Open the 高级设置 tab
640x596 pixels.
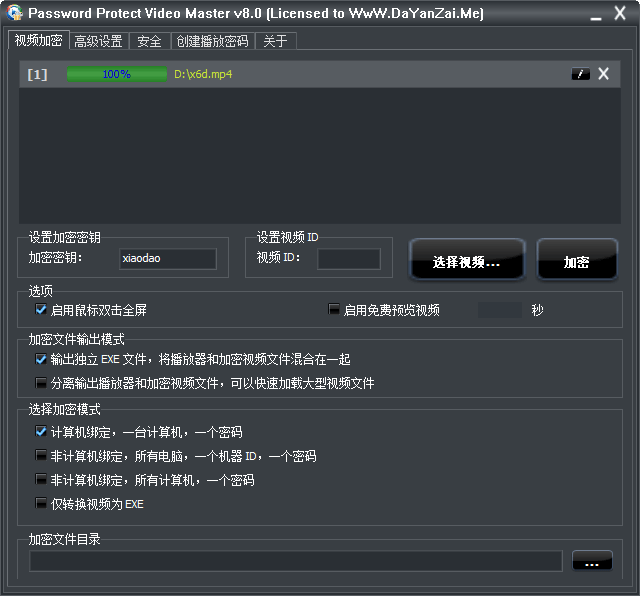98,41
